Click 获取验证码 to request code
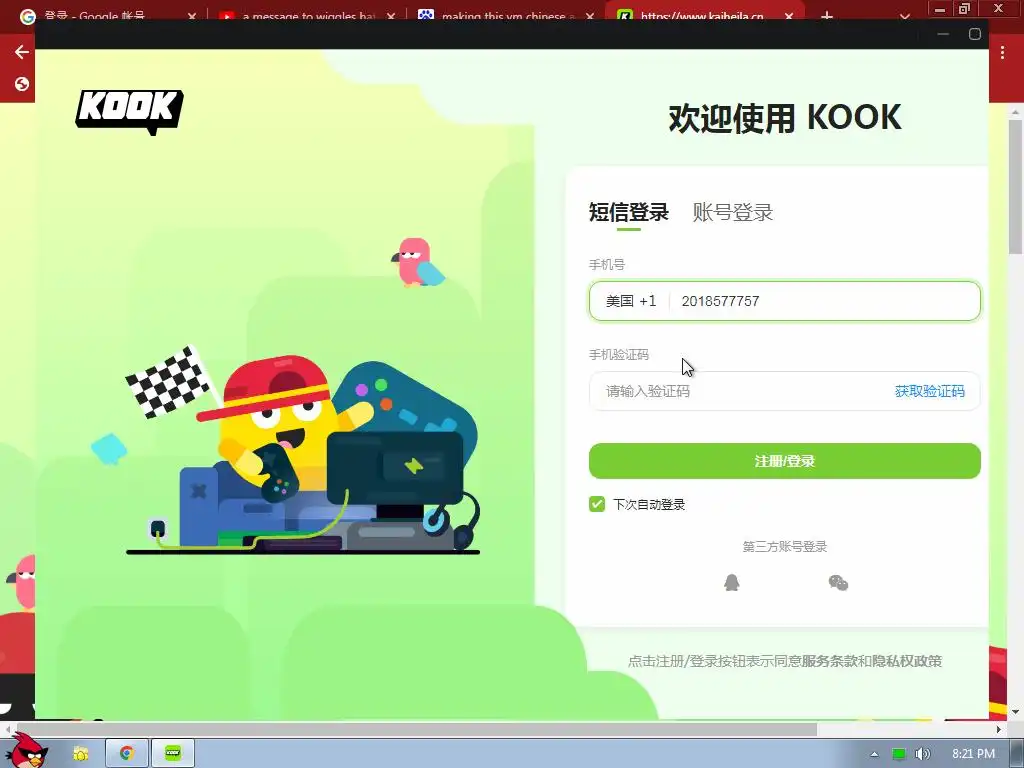Screen dimensions: 1024x768 pos(929,391)
